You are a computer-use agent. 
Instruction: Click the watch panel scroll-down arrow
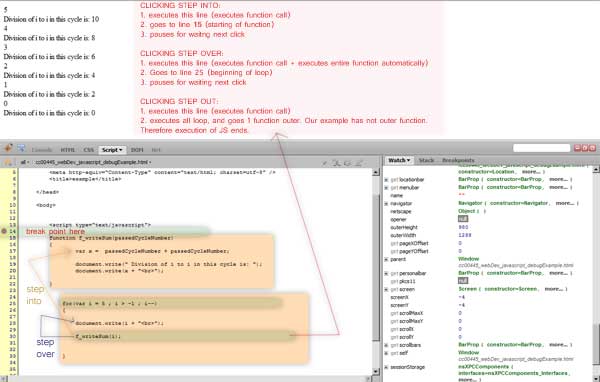[x=596, y=379]
